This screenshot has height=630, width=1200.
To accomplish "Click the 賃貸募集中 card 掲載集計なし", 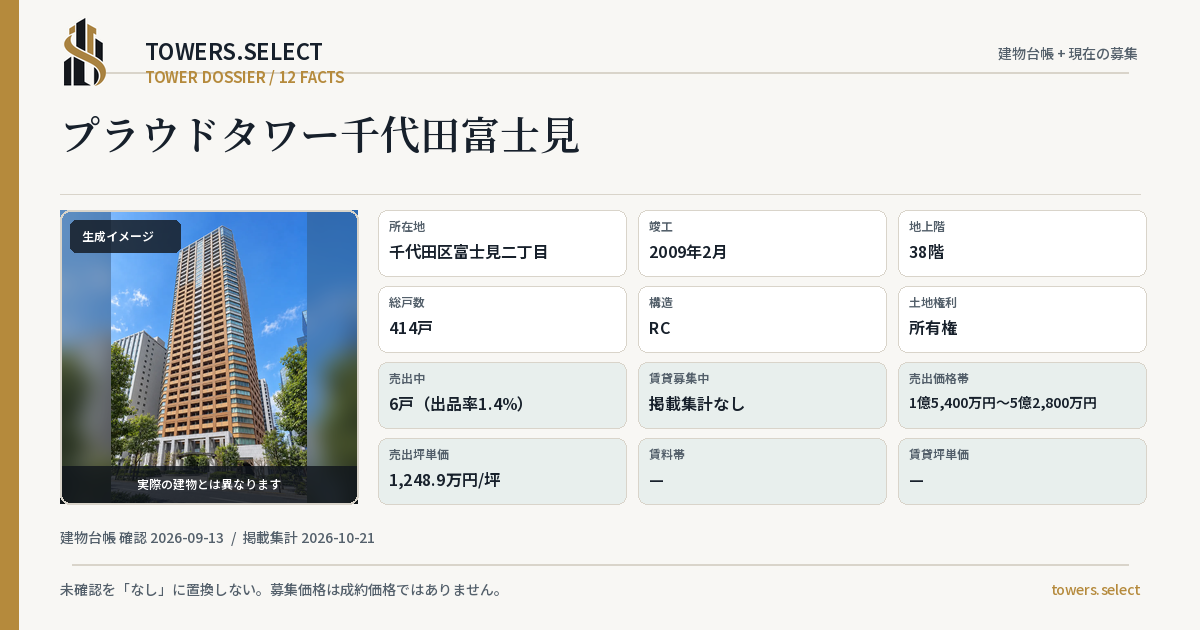I will click(x=762, y=395).
